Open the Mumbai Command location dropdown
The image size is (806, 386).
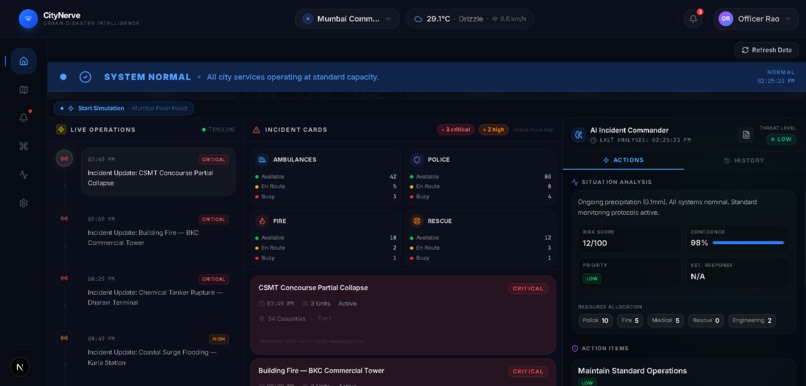click(347, 19)
